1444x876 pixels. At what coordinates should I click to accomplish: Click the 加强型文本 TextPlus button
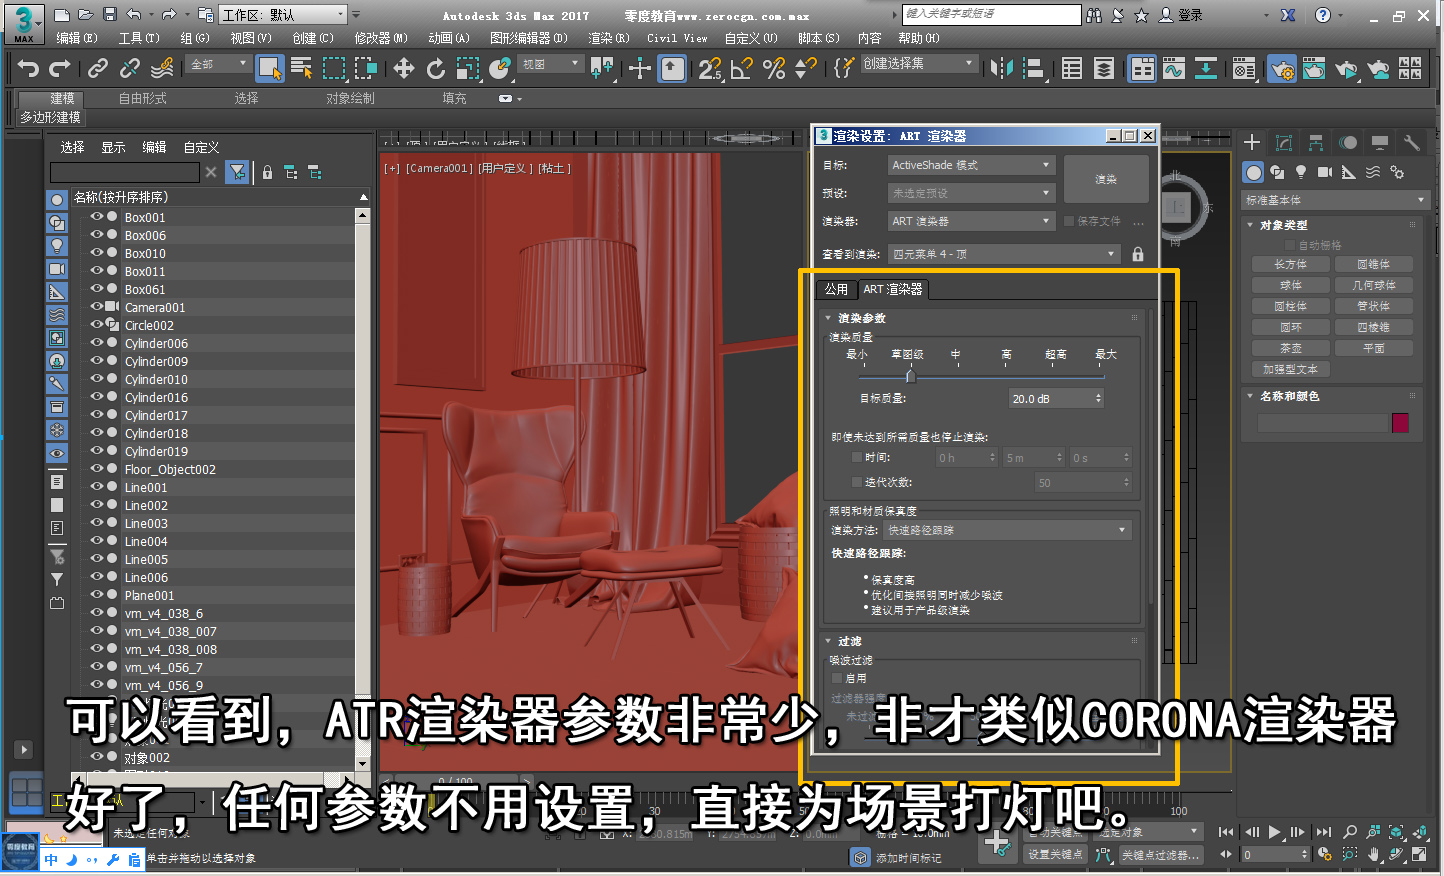tap(1291, 369)
